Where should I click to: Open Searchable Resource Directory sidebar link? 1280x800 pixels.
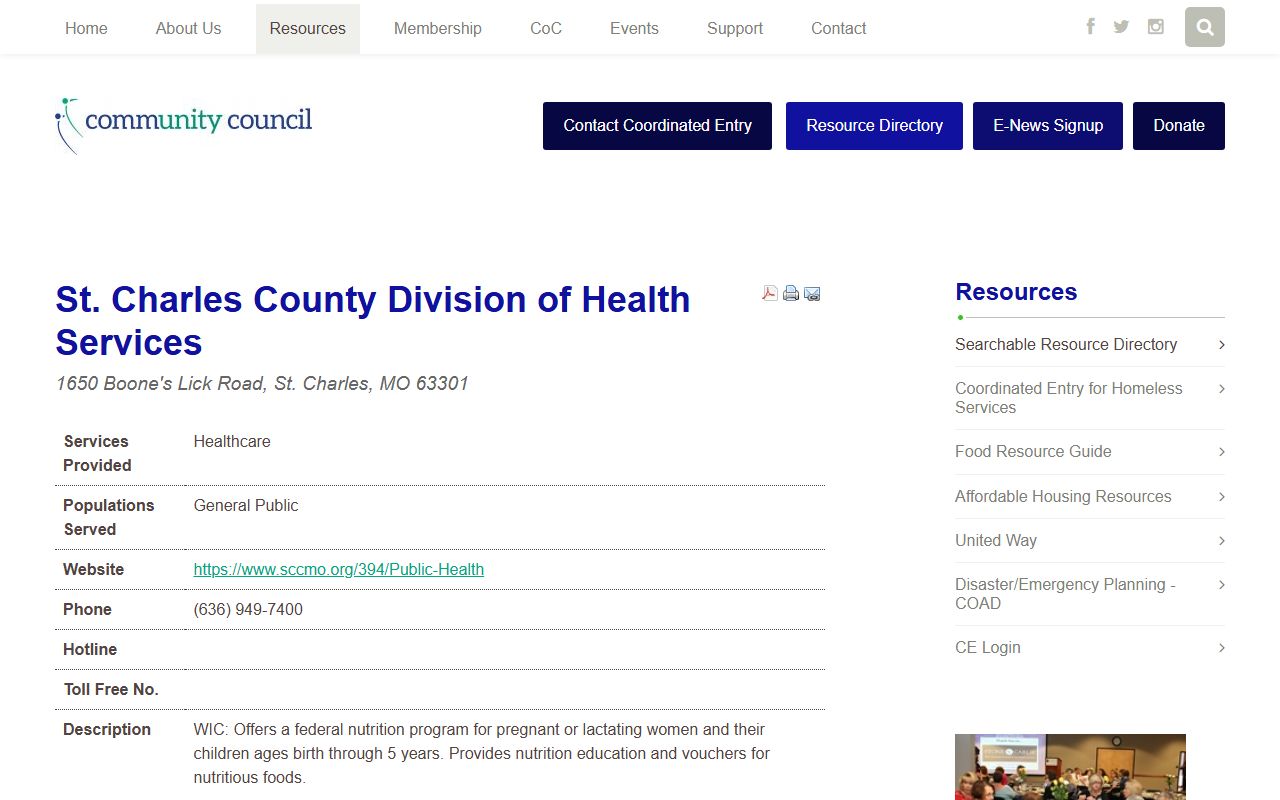point(1066,344)
